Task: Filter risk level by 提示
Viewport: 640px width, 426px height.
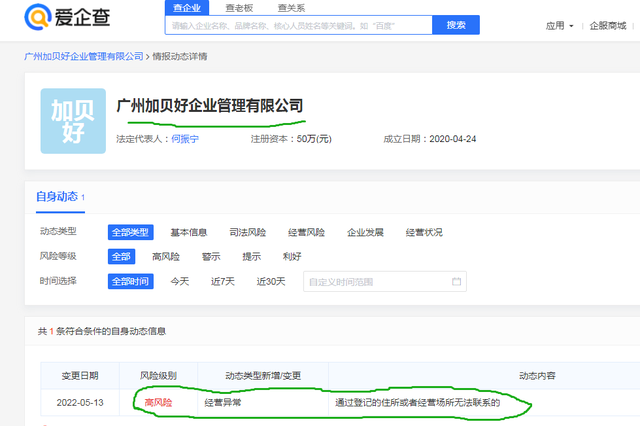Action: point(251,257)
